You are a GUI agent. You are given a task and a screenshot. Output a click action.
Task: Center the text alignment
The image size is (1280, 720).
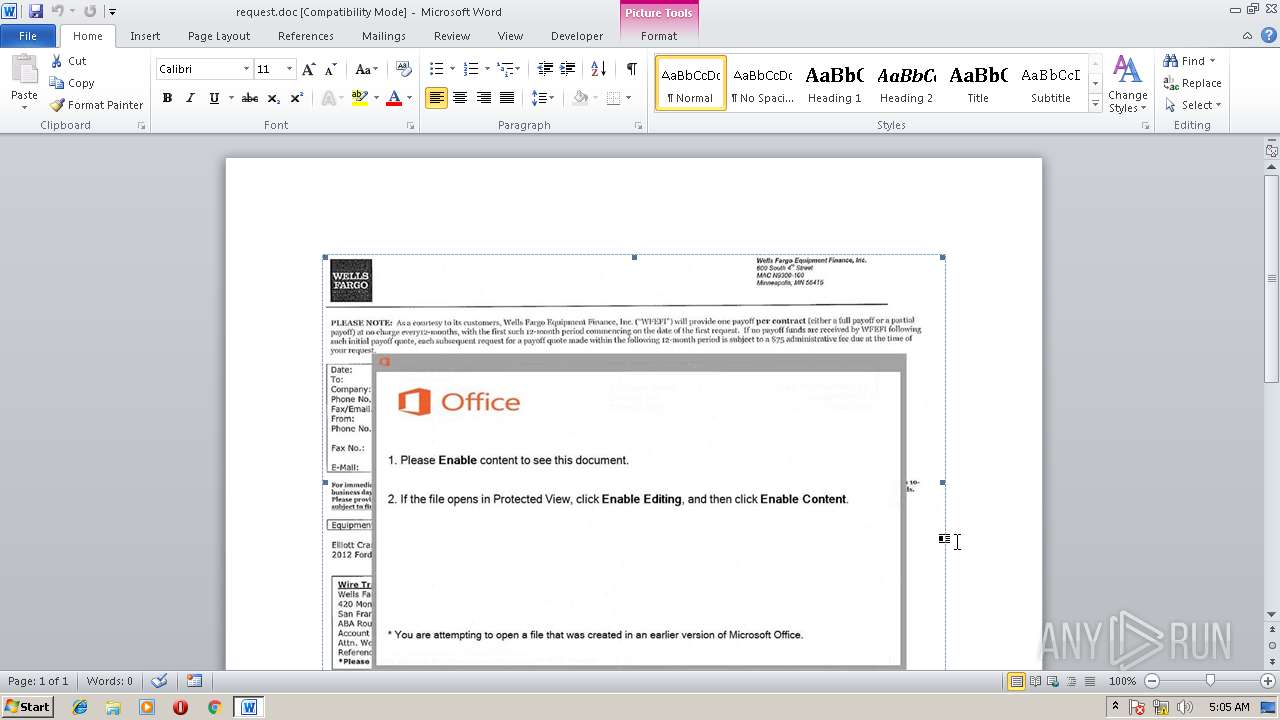pos(460,98)
